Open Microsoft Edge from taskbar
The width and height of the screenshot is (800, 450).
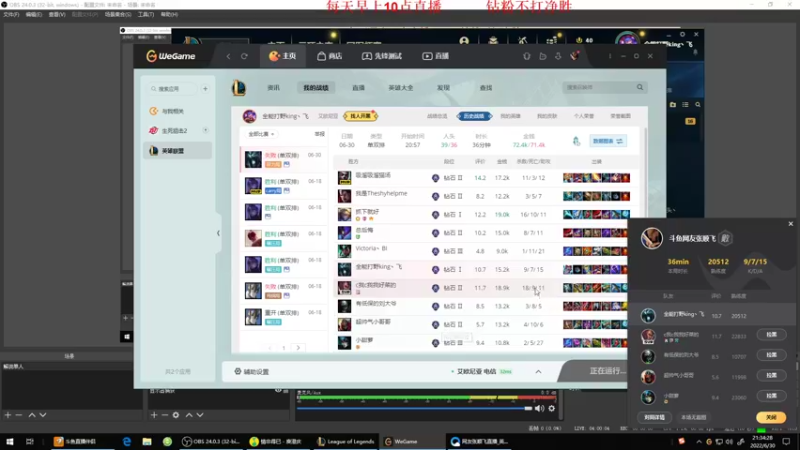[x=127, y=442]
